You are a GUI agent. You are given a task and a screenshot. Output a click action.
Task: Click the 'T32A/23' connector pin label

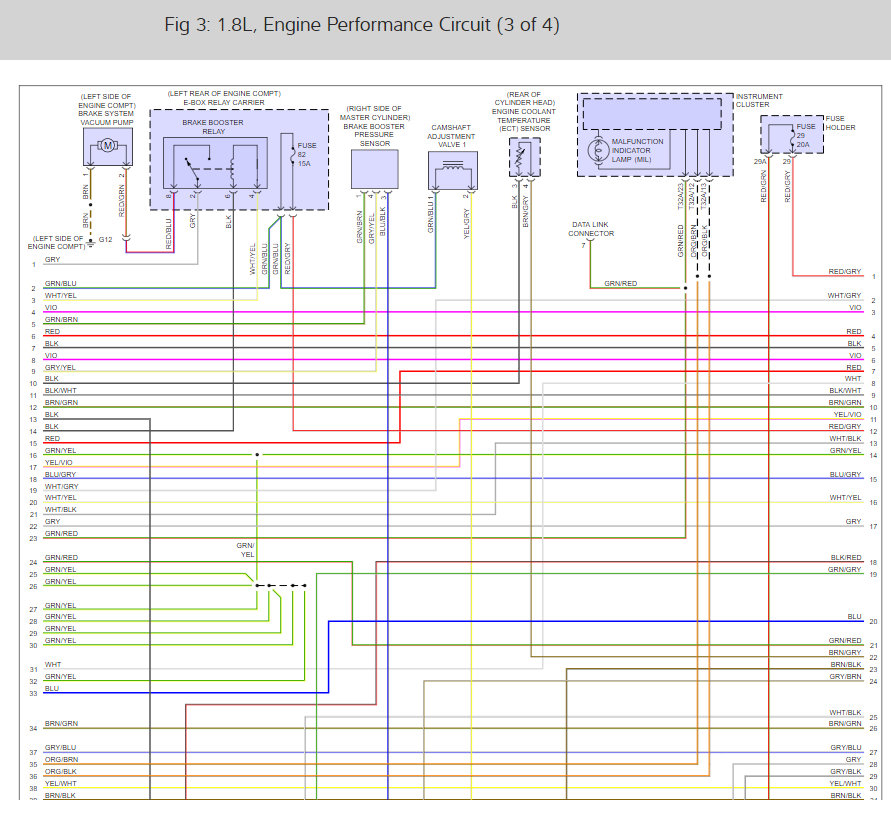click(x=680, y=196)
